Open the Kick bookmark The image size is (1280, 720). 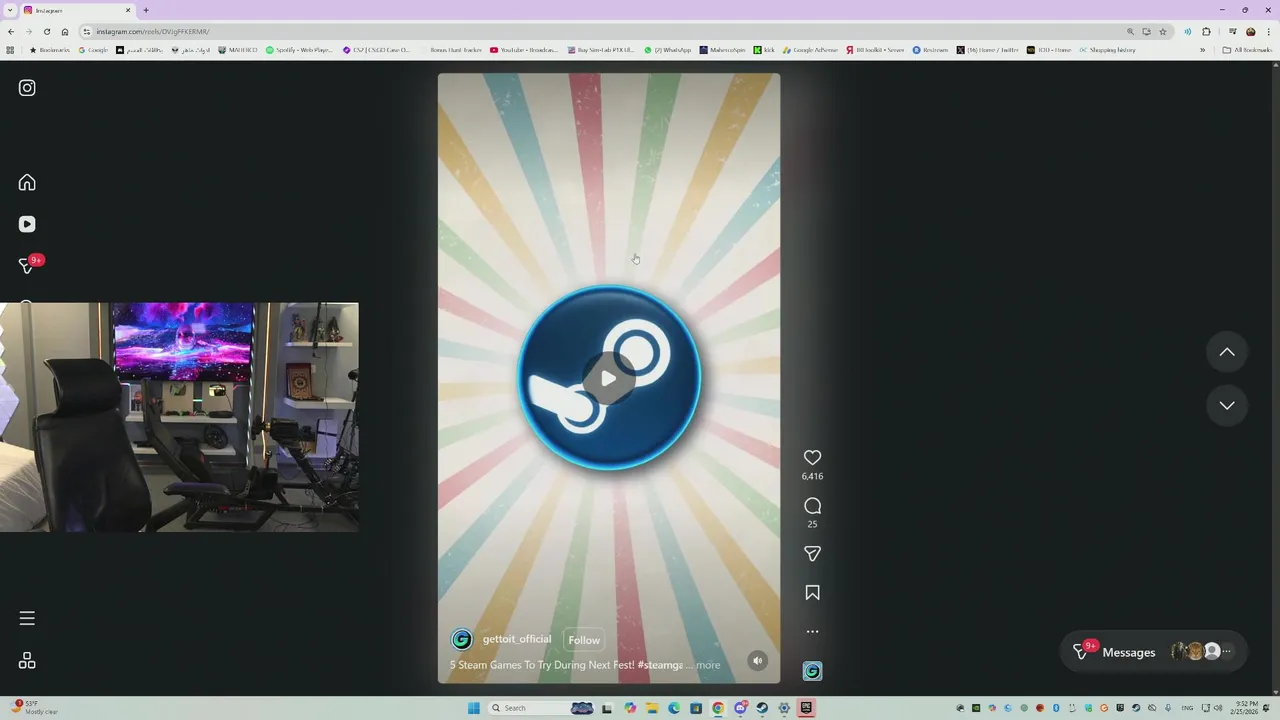point(764,50)
